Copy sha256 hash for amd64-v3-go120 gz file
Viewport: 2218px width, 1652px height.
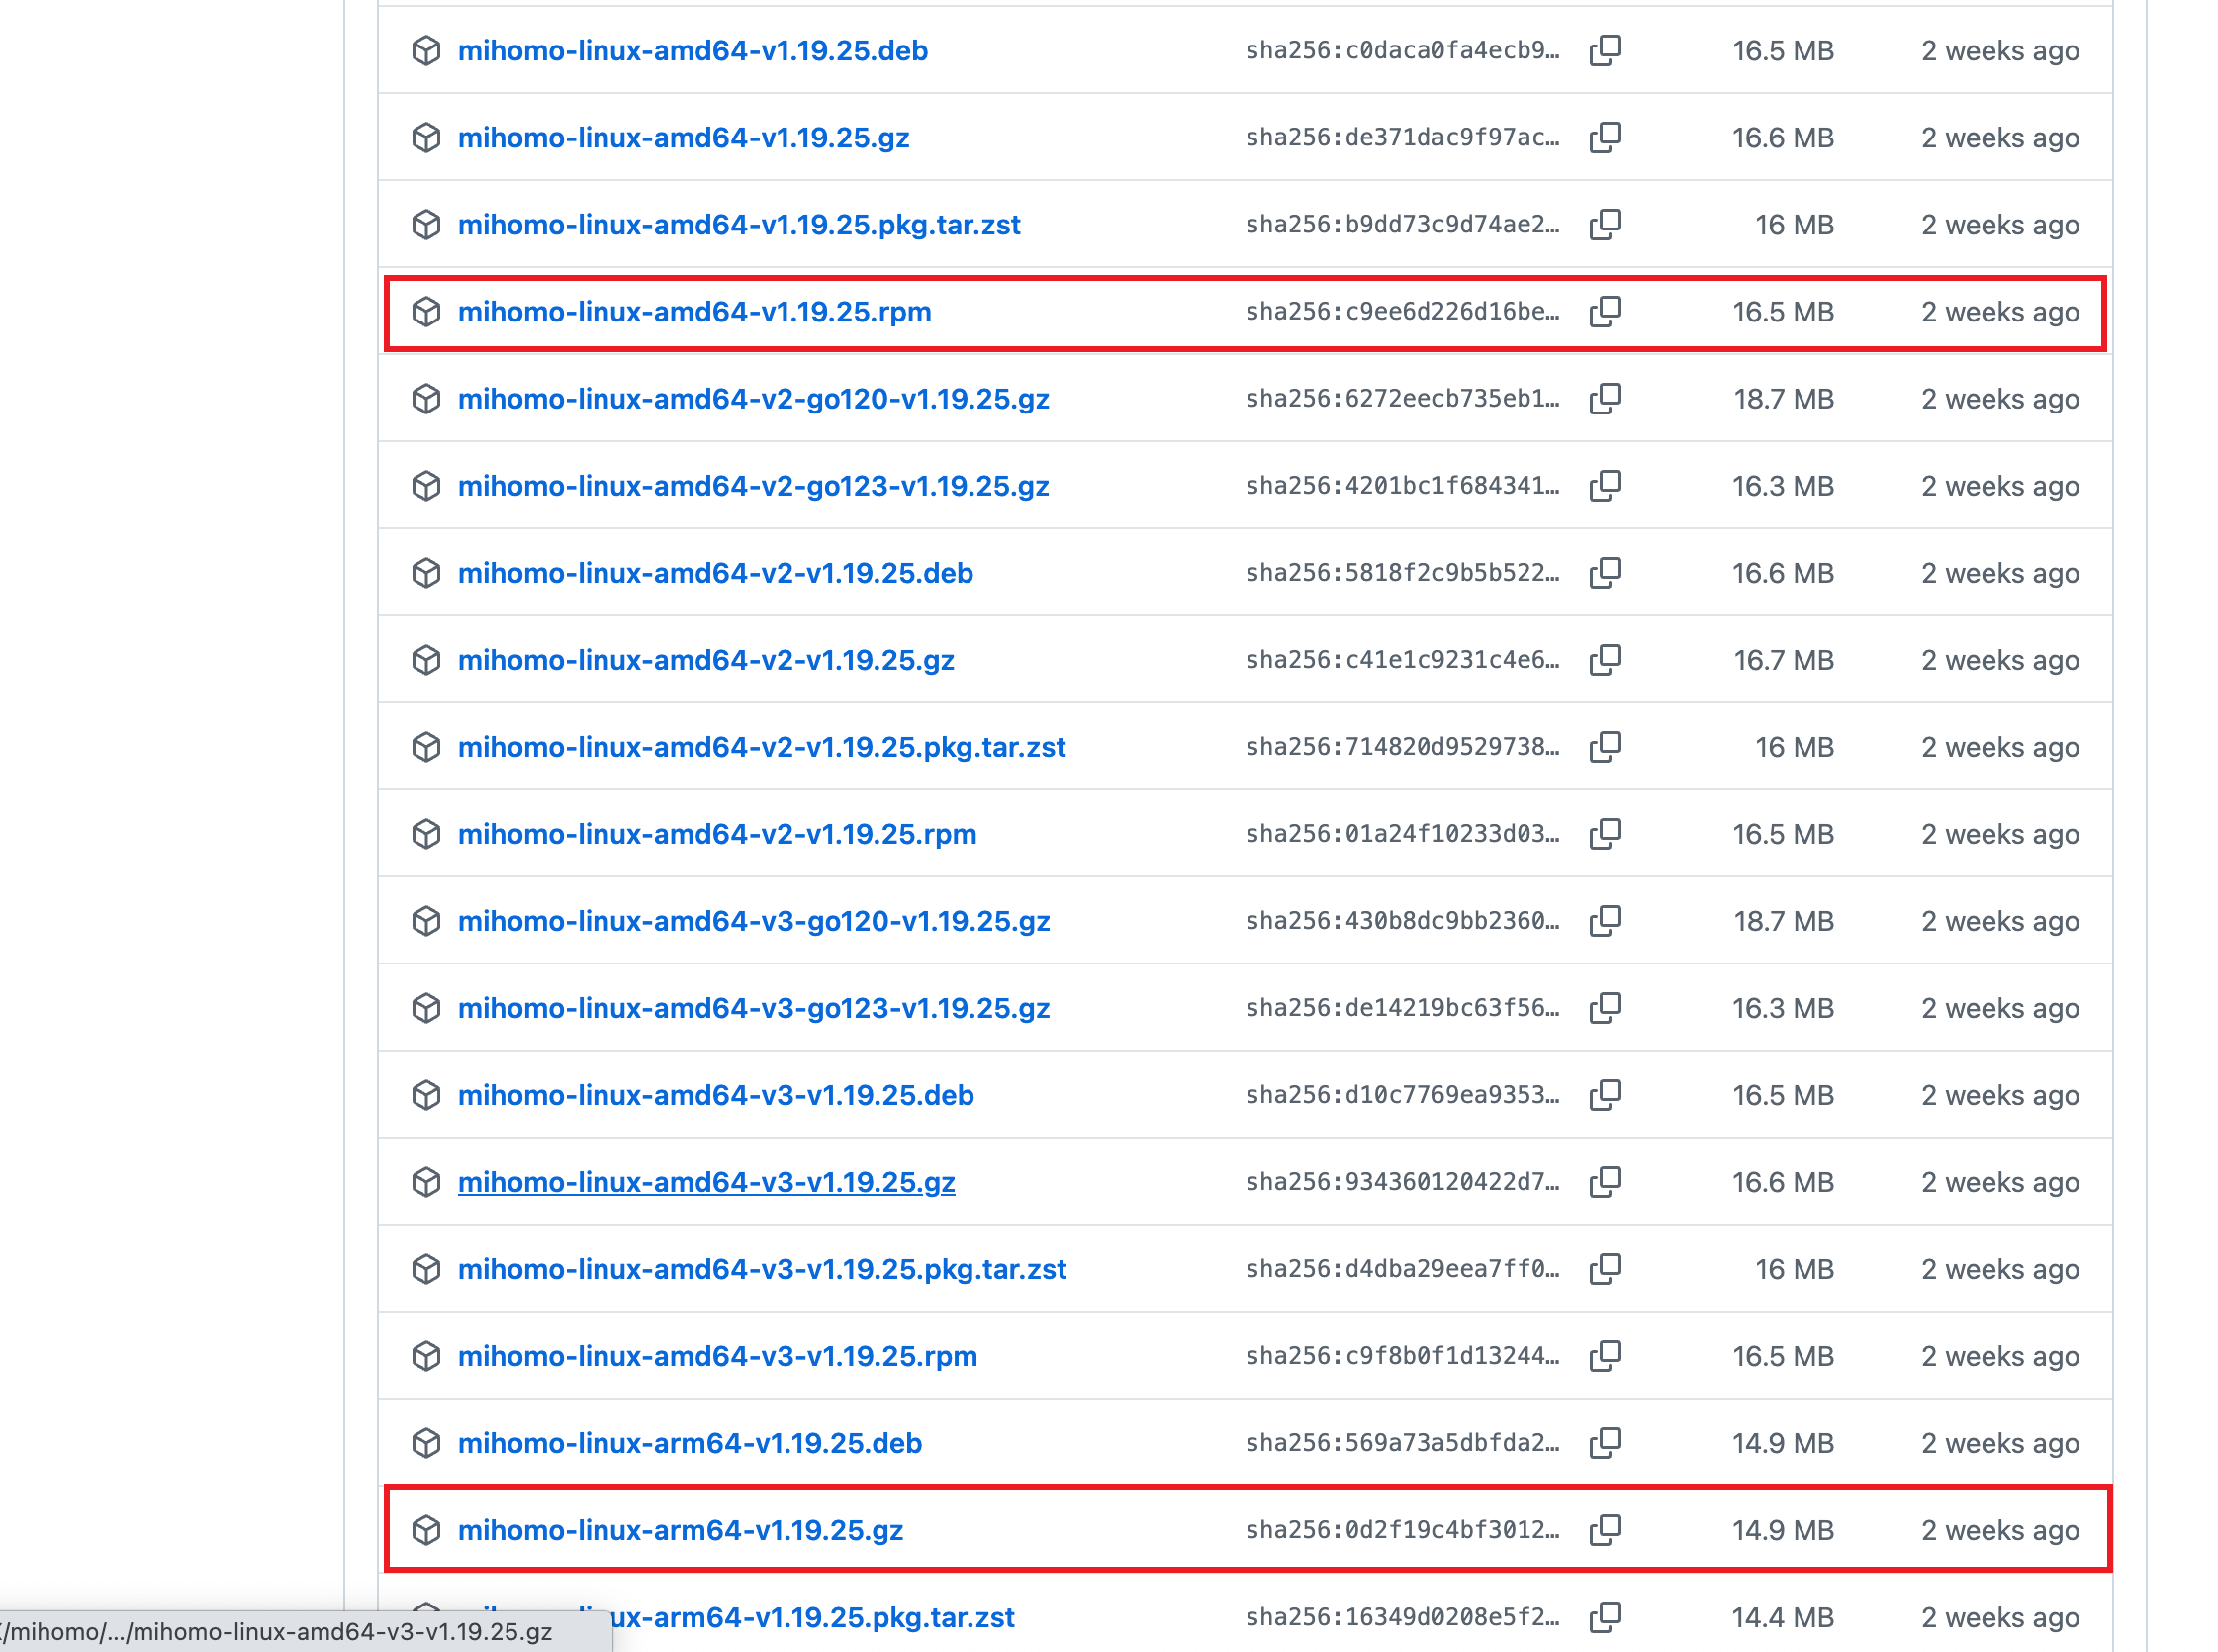click(1605, 921)
